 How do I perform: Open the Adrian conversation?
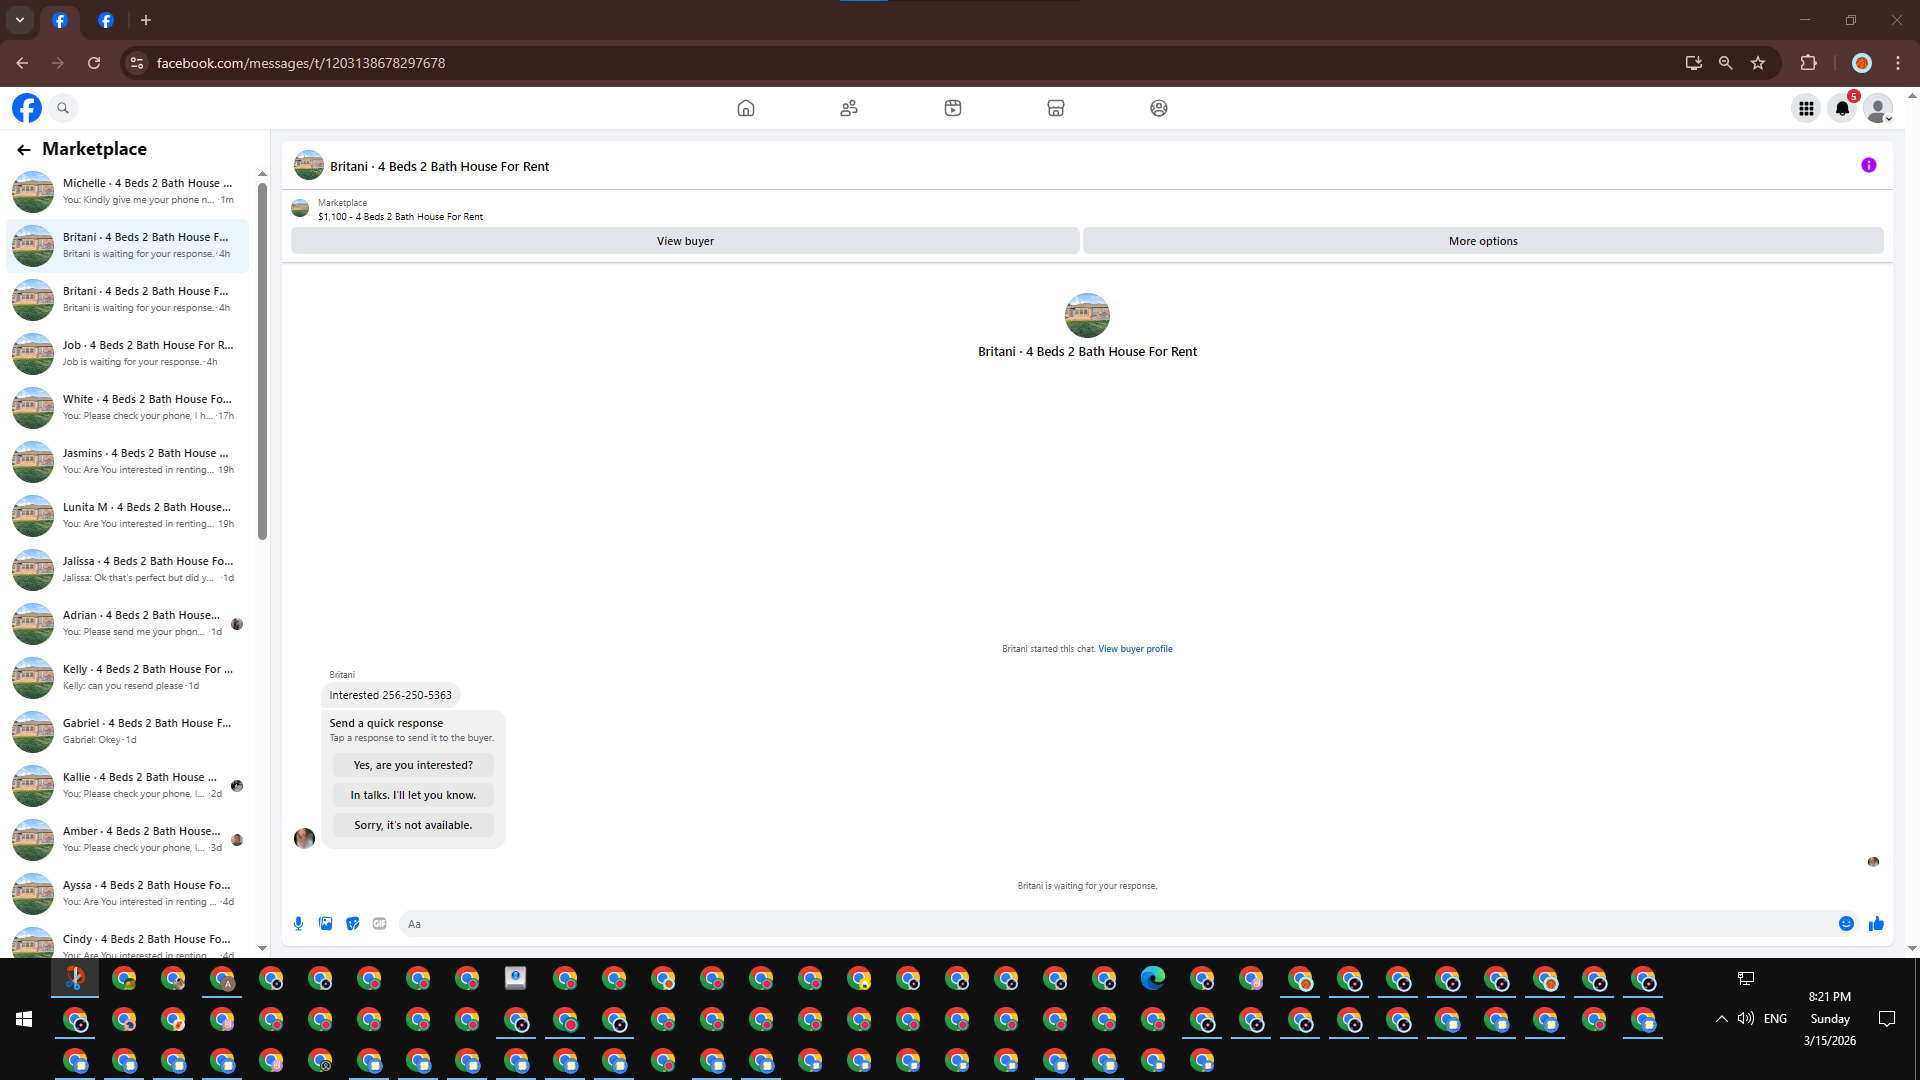tap(128, 624)
